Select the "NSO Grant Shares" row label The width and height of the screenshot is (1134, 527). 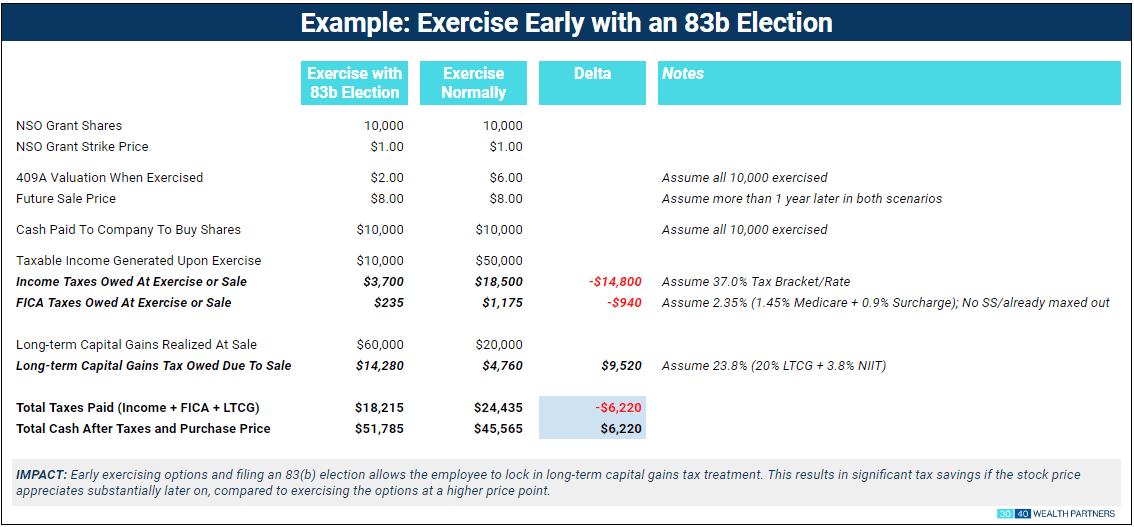(x=69, y=126)
